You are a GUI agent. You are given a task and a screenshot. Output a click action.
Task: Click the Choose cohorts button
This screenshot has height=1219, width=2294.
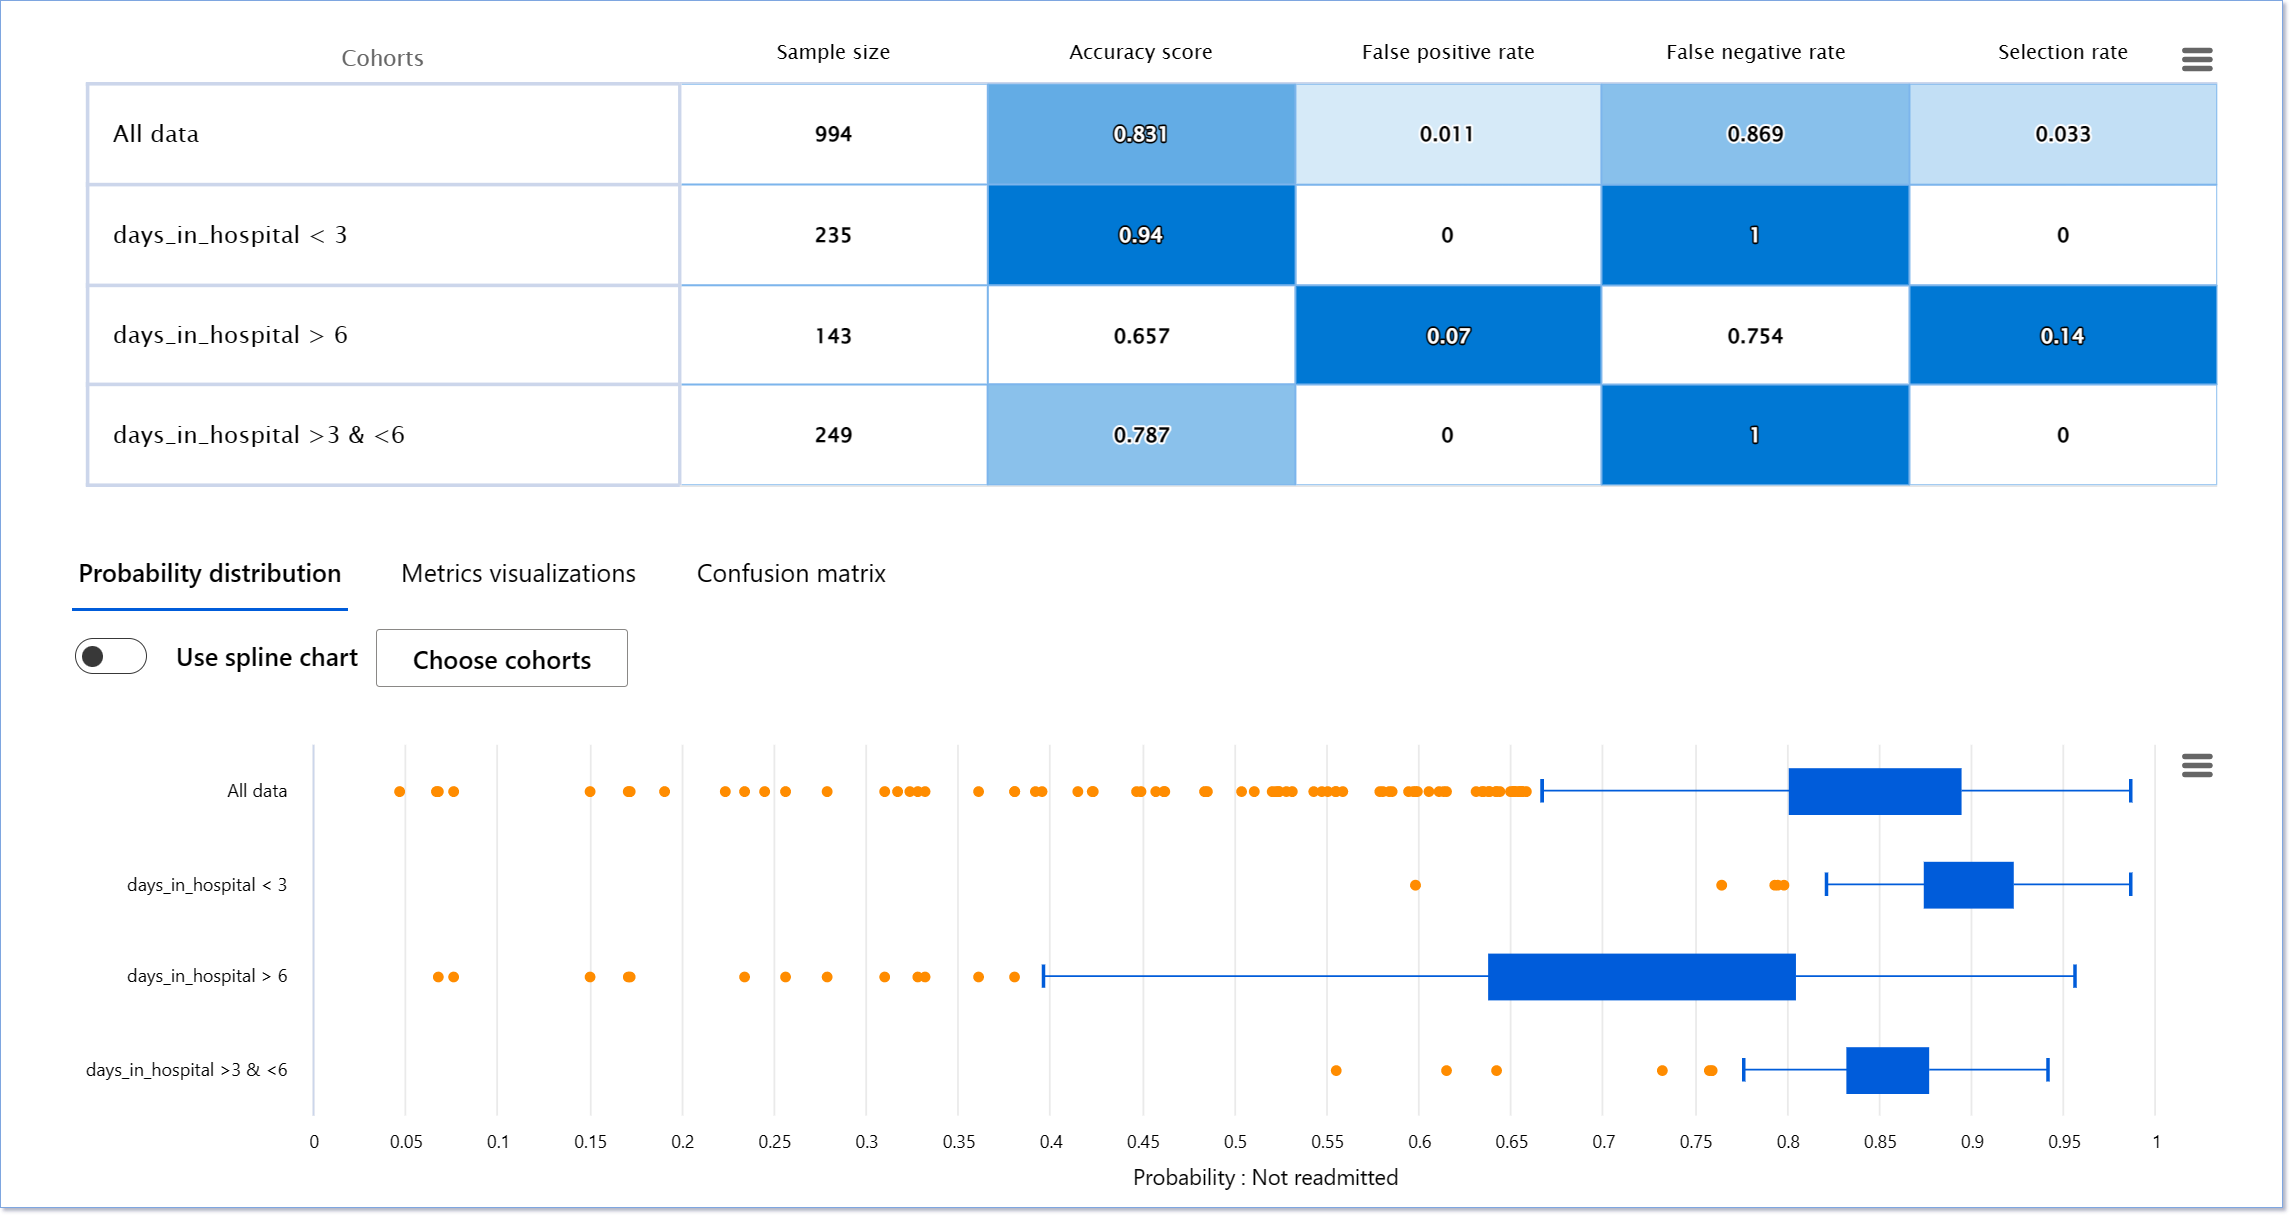coord(501,659)
